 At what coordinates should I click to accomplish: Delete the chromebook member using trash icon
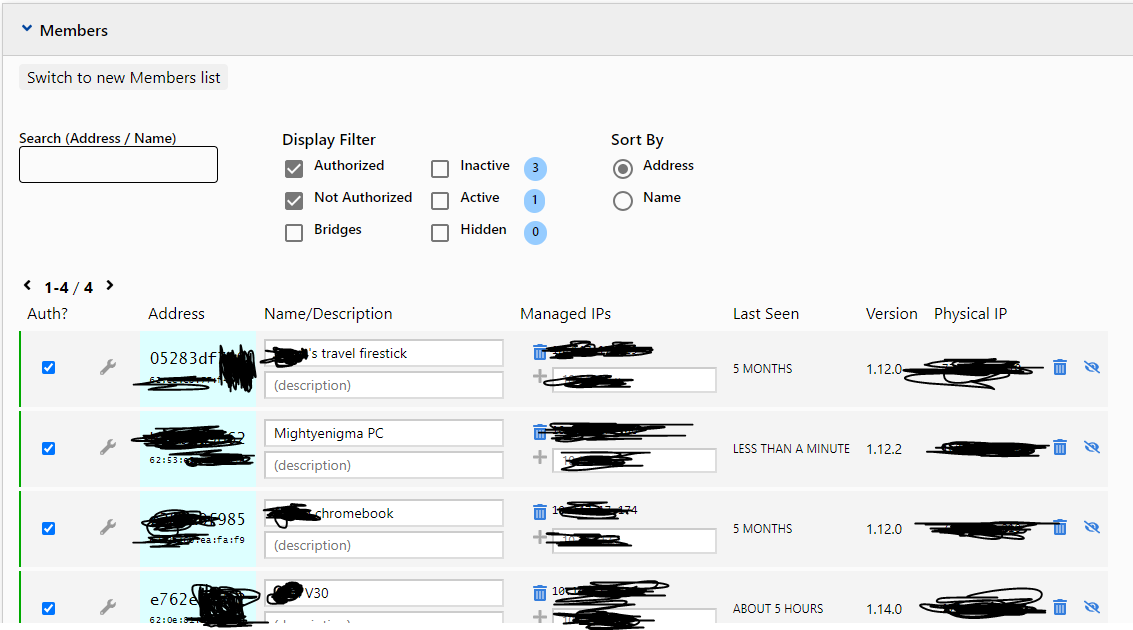pyautogui.click(x=1060, y=528)
